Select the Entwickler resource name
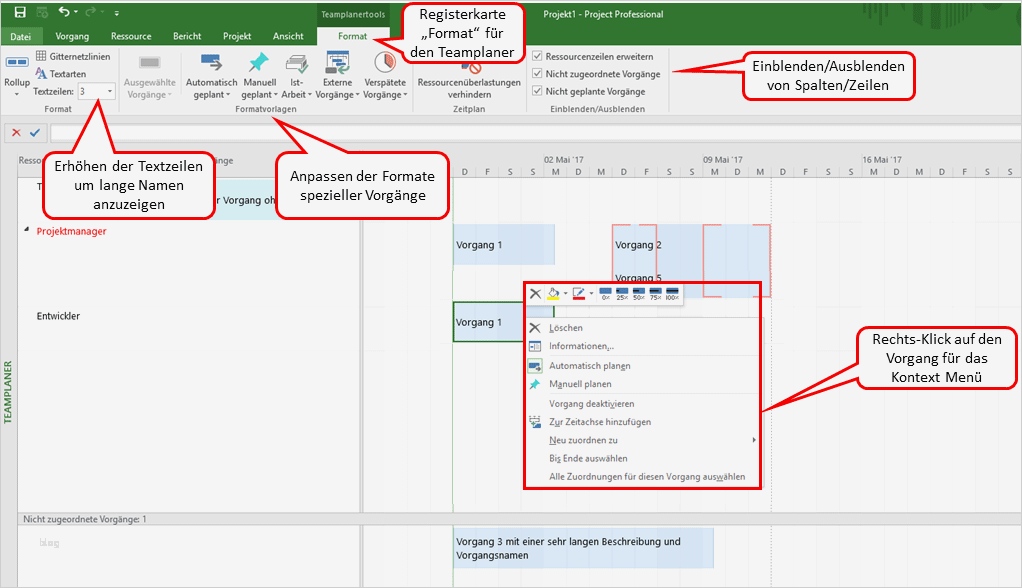This screenshot has width=1022, height=588. click(x=58, y=316)
